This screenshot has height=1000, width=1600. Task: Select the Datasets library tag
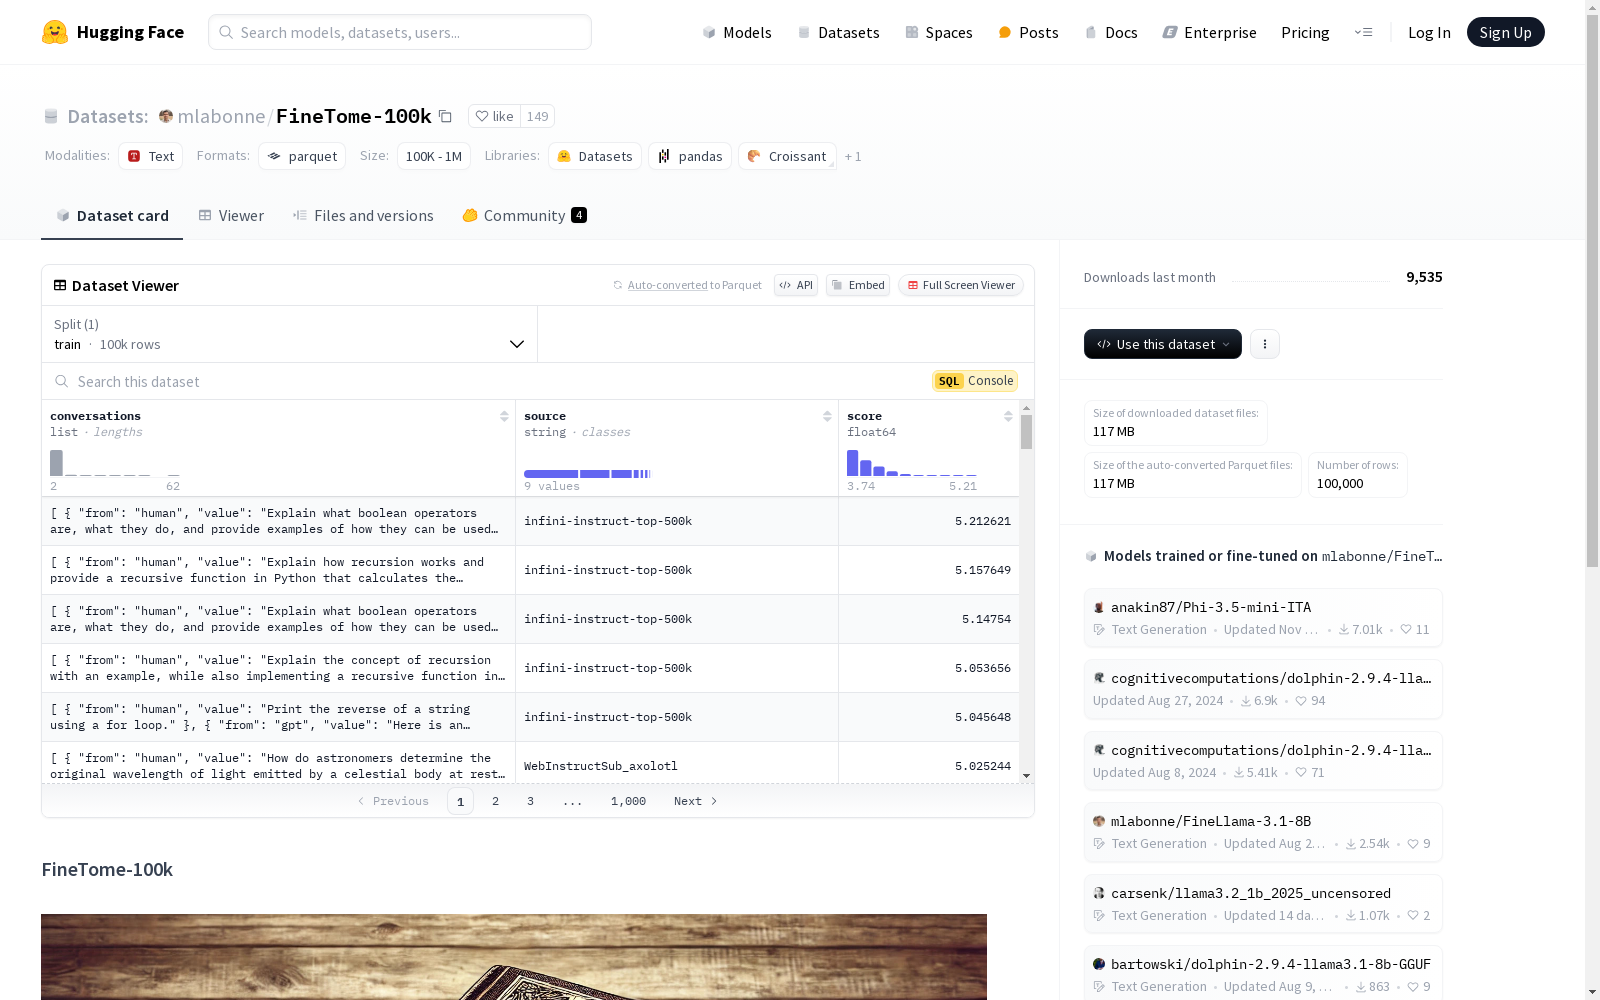(595, 156)
